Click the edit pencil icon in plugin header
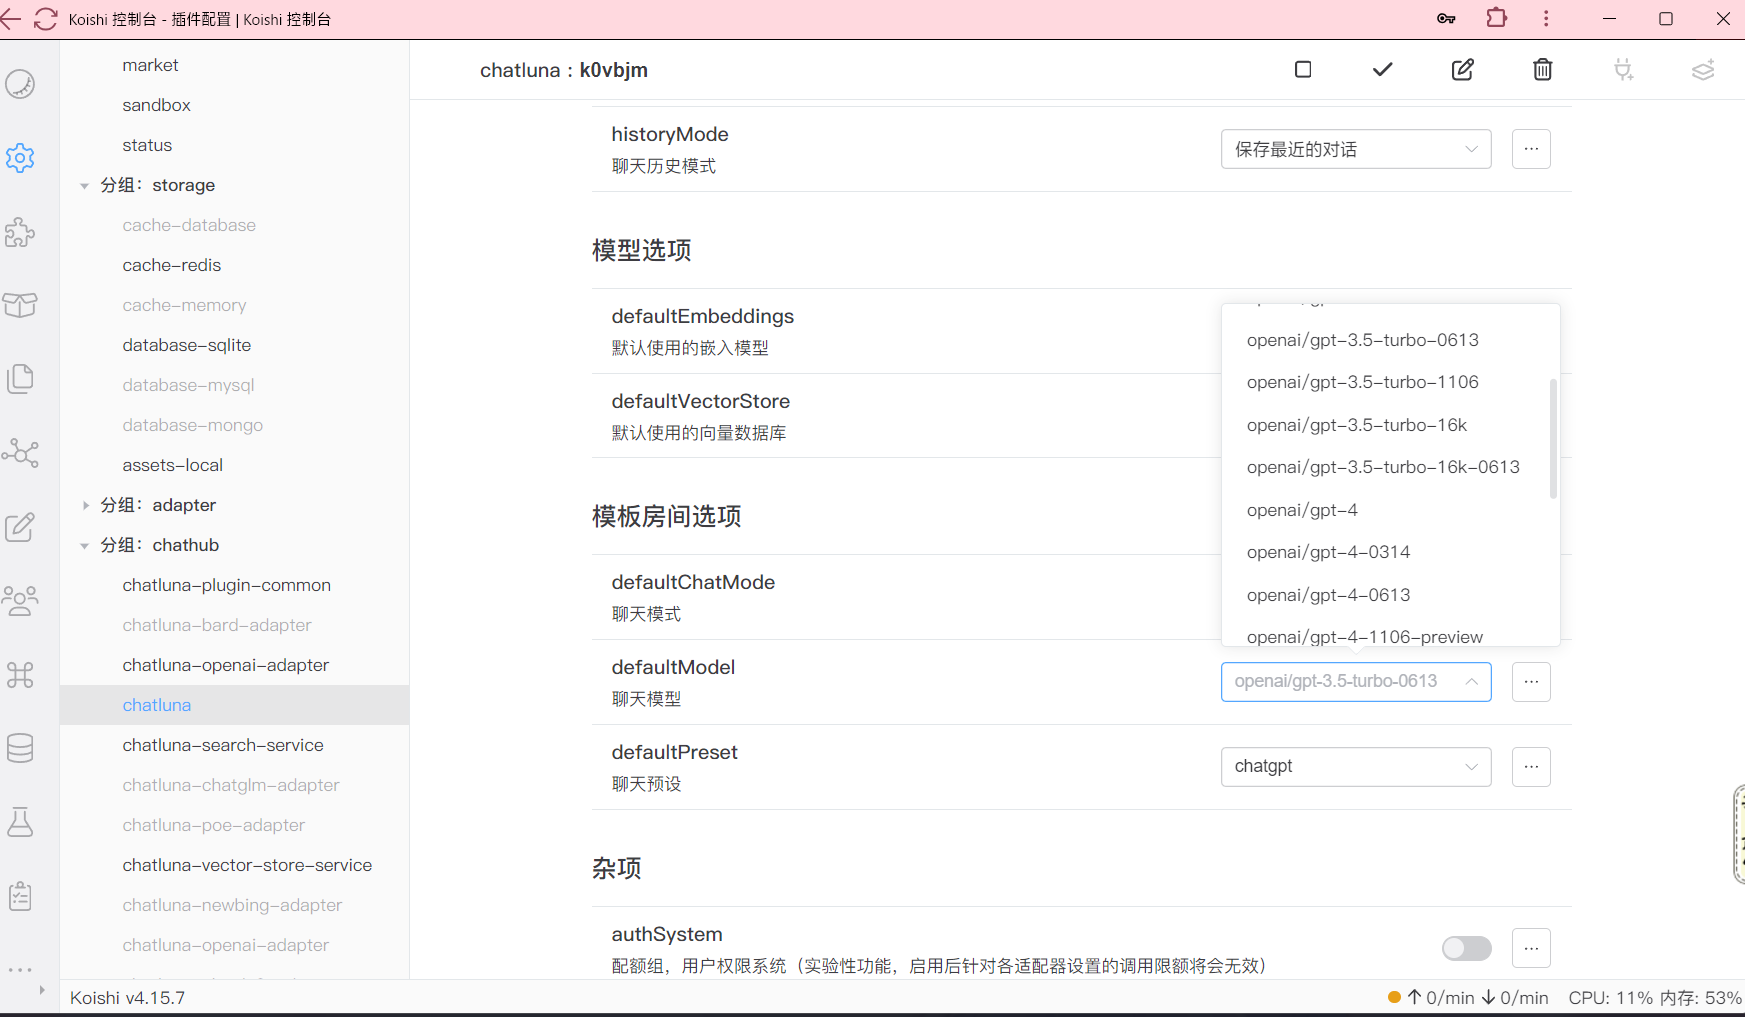This screenshot has width=1745, height=1017. click(x=1462, y=69)
